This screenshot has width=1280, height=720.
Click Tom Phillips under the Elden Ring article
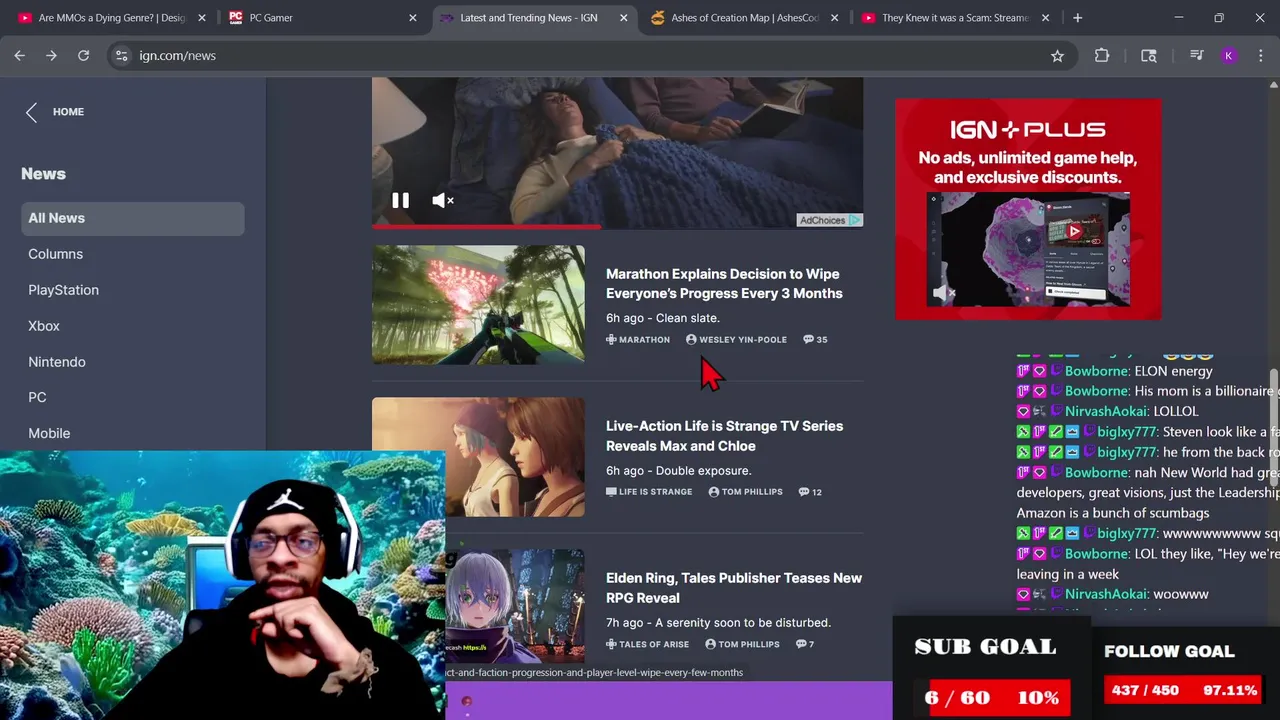tap(742, 644)
